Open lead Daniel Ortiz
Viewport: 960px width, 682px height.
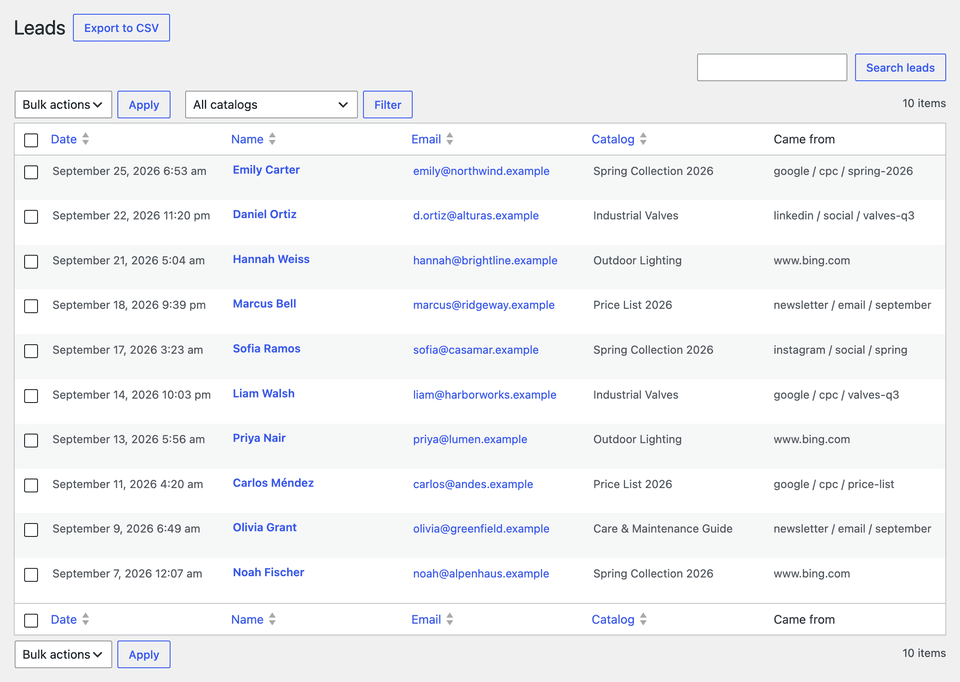pyautogui.click(x=264, y=214)
